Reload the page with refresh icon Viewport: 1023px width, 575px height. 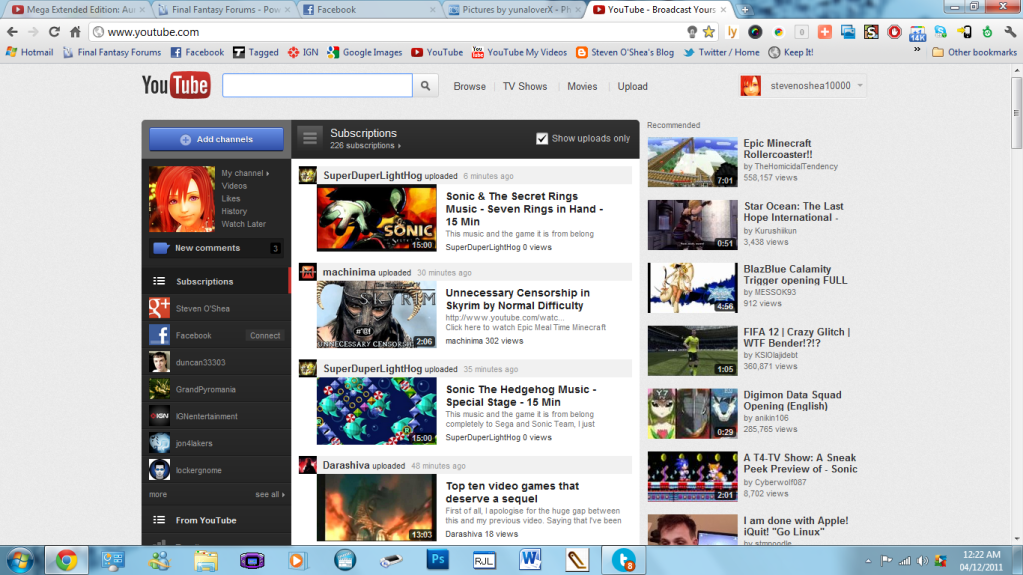54,31
